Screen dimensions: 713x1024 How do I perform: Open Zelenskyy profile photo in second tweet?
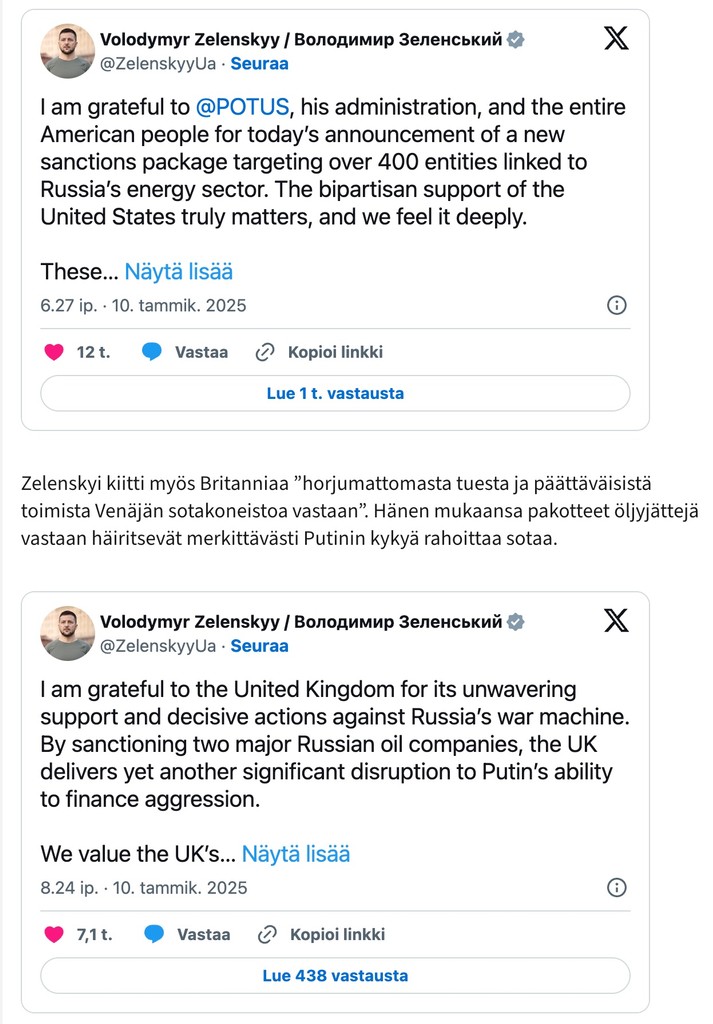point(68,633)
